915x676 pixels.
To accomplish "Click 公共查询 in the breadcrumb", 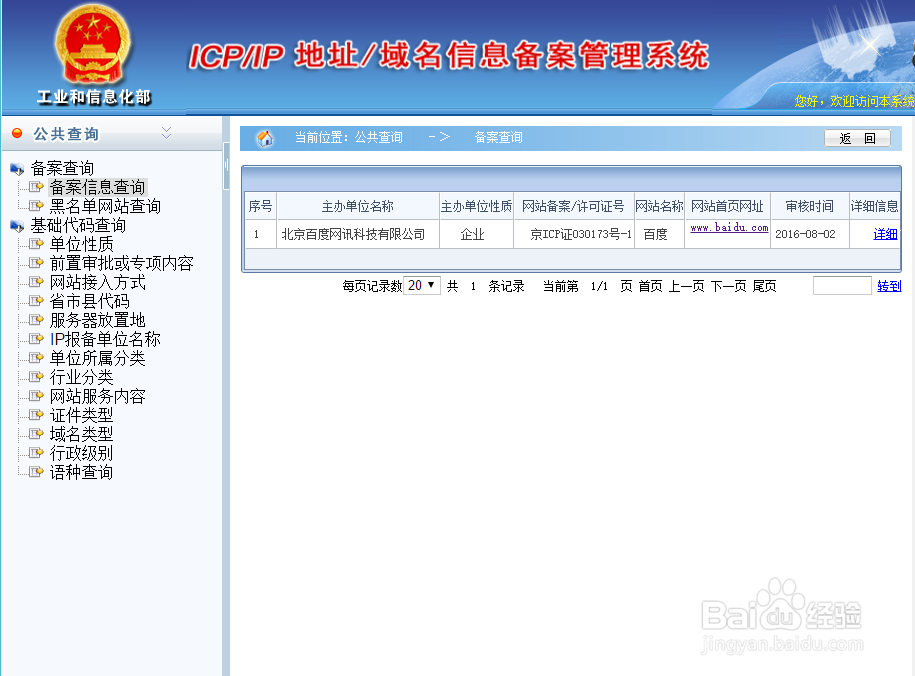I will pos(379,137).
